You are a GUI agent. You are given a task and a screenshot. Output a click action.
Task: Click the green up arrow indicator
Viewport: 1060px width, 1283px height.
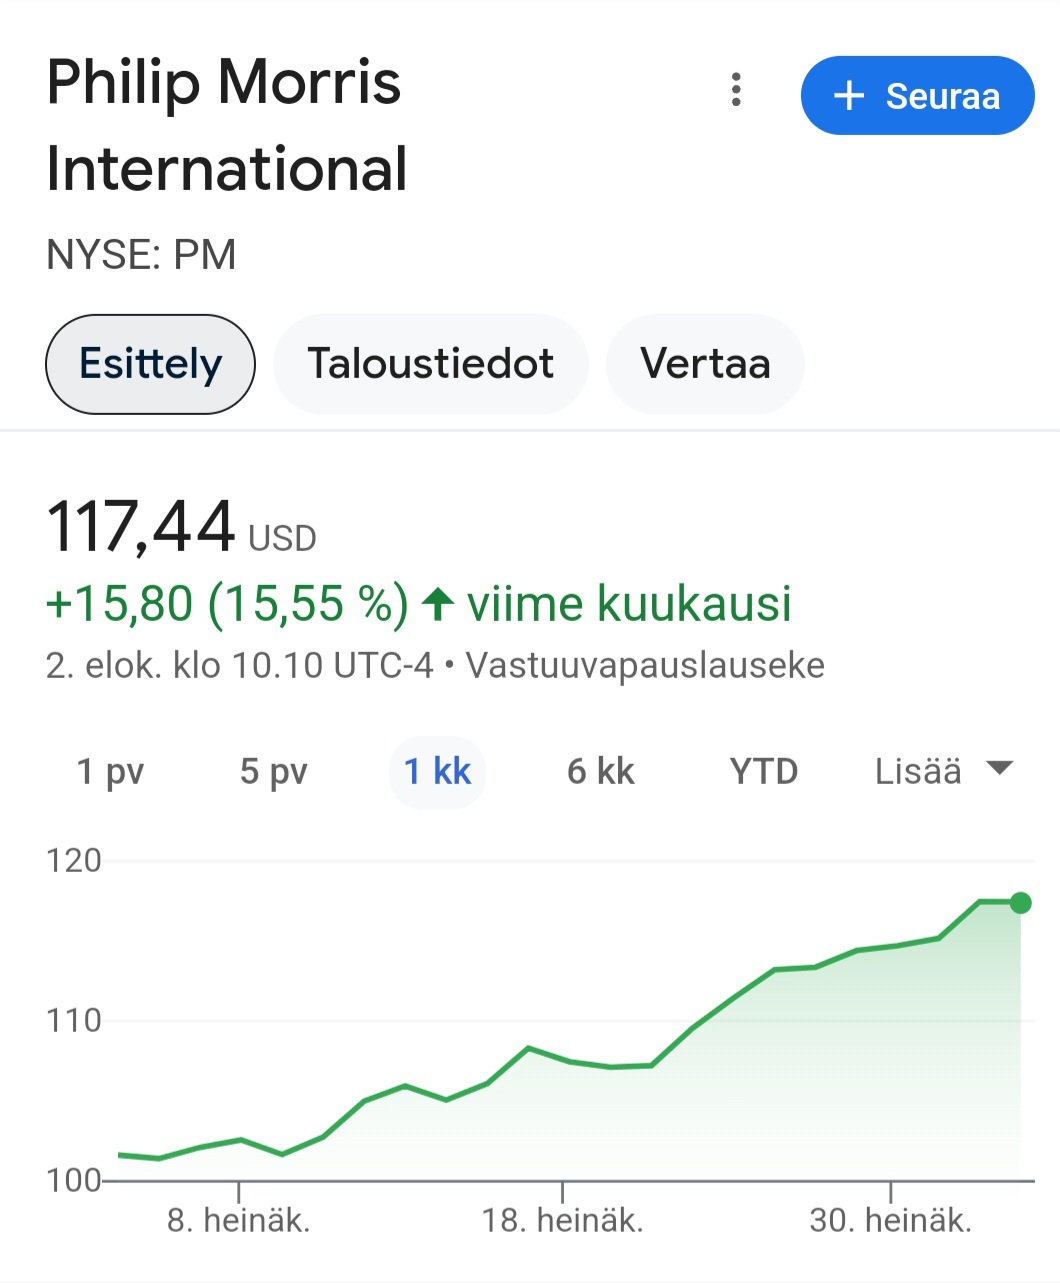coord(438,604)
